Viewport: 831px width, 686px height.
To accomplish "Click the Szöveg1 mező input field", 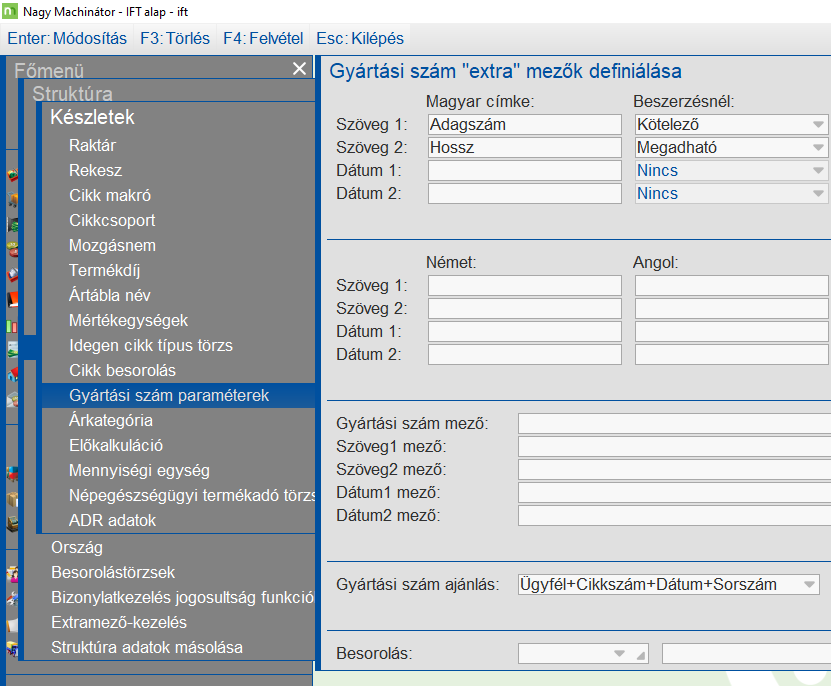I will [x=674, y=446].
